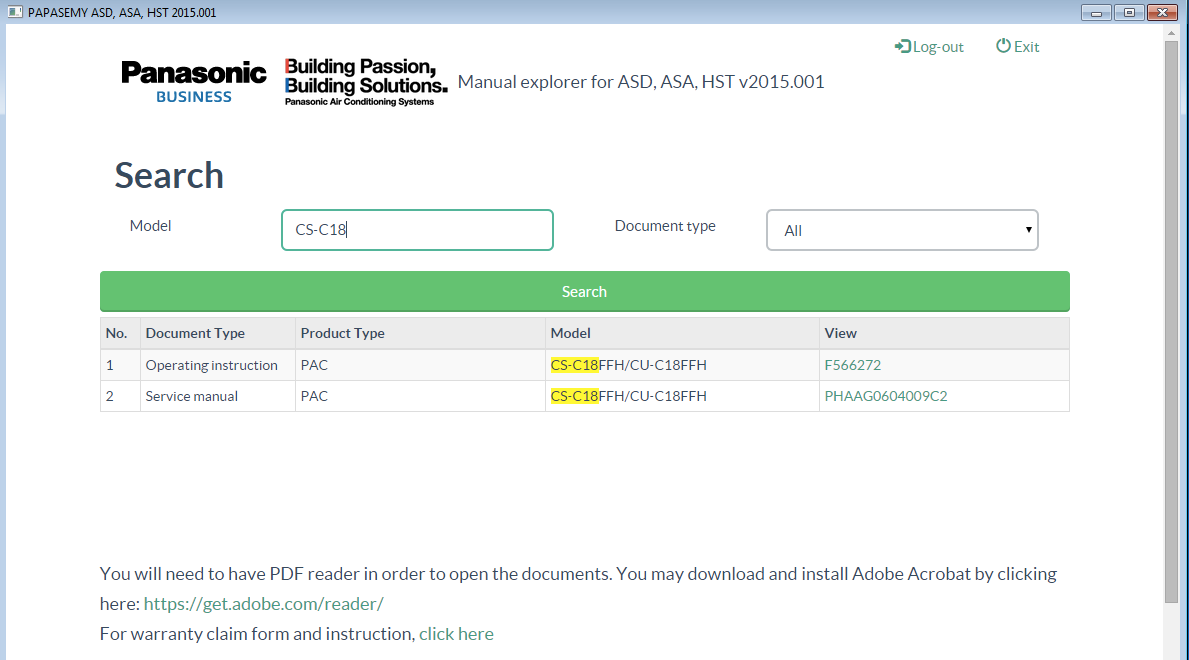Follow the get.adobe.com/reader link

click(x=263, y=604)
